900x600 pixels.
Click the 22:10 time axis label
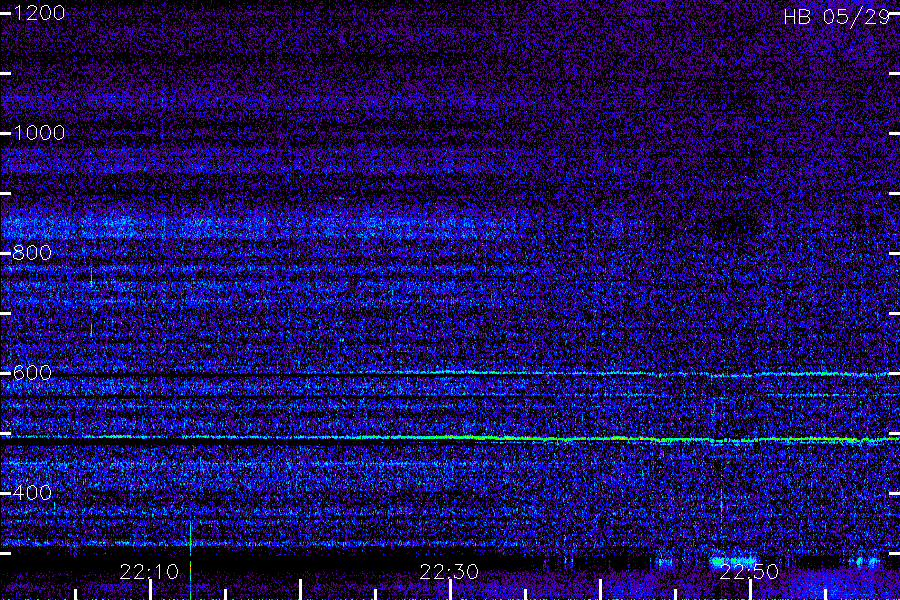(149, 572)
